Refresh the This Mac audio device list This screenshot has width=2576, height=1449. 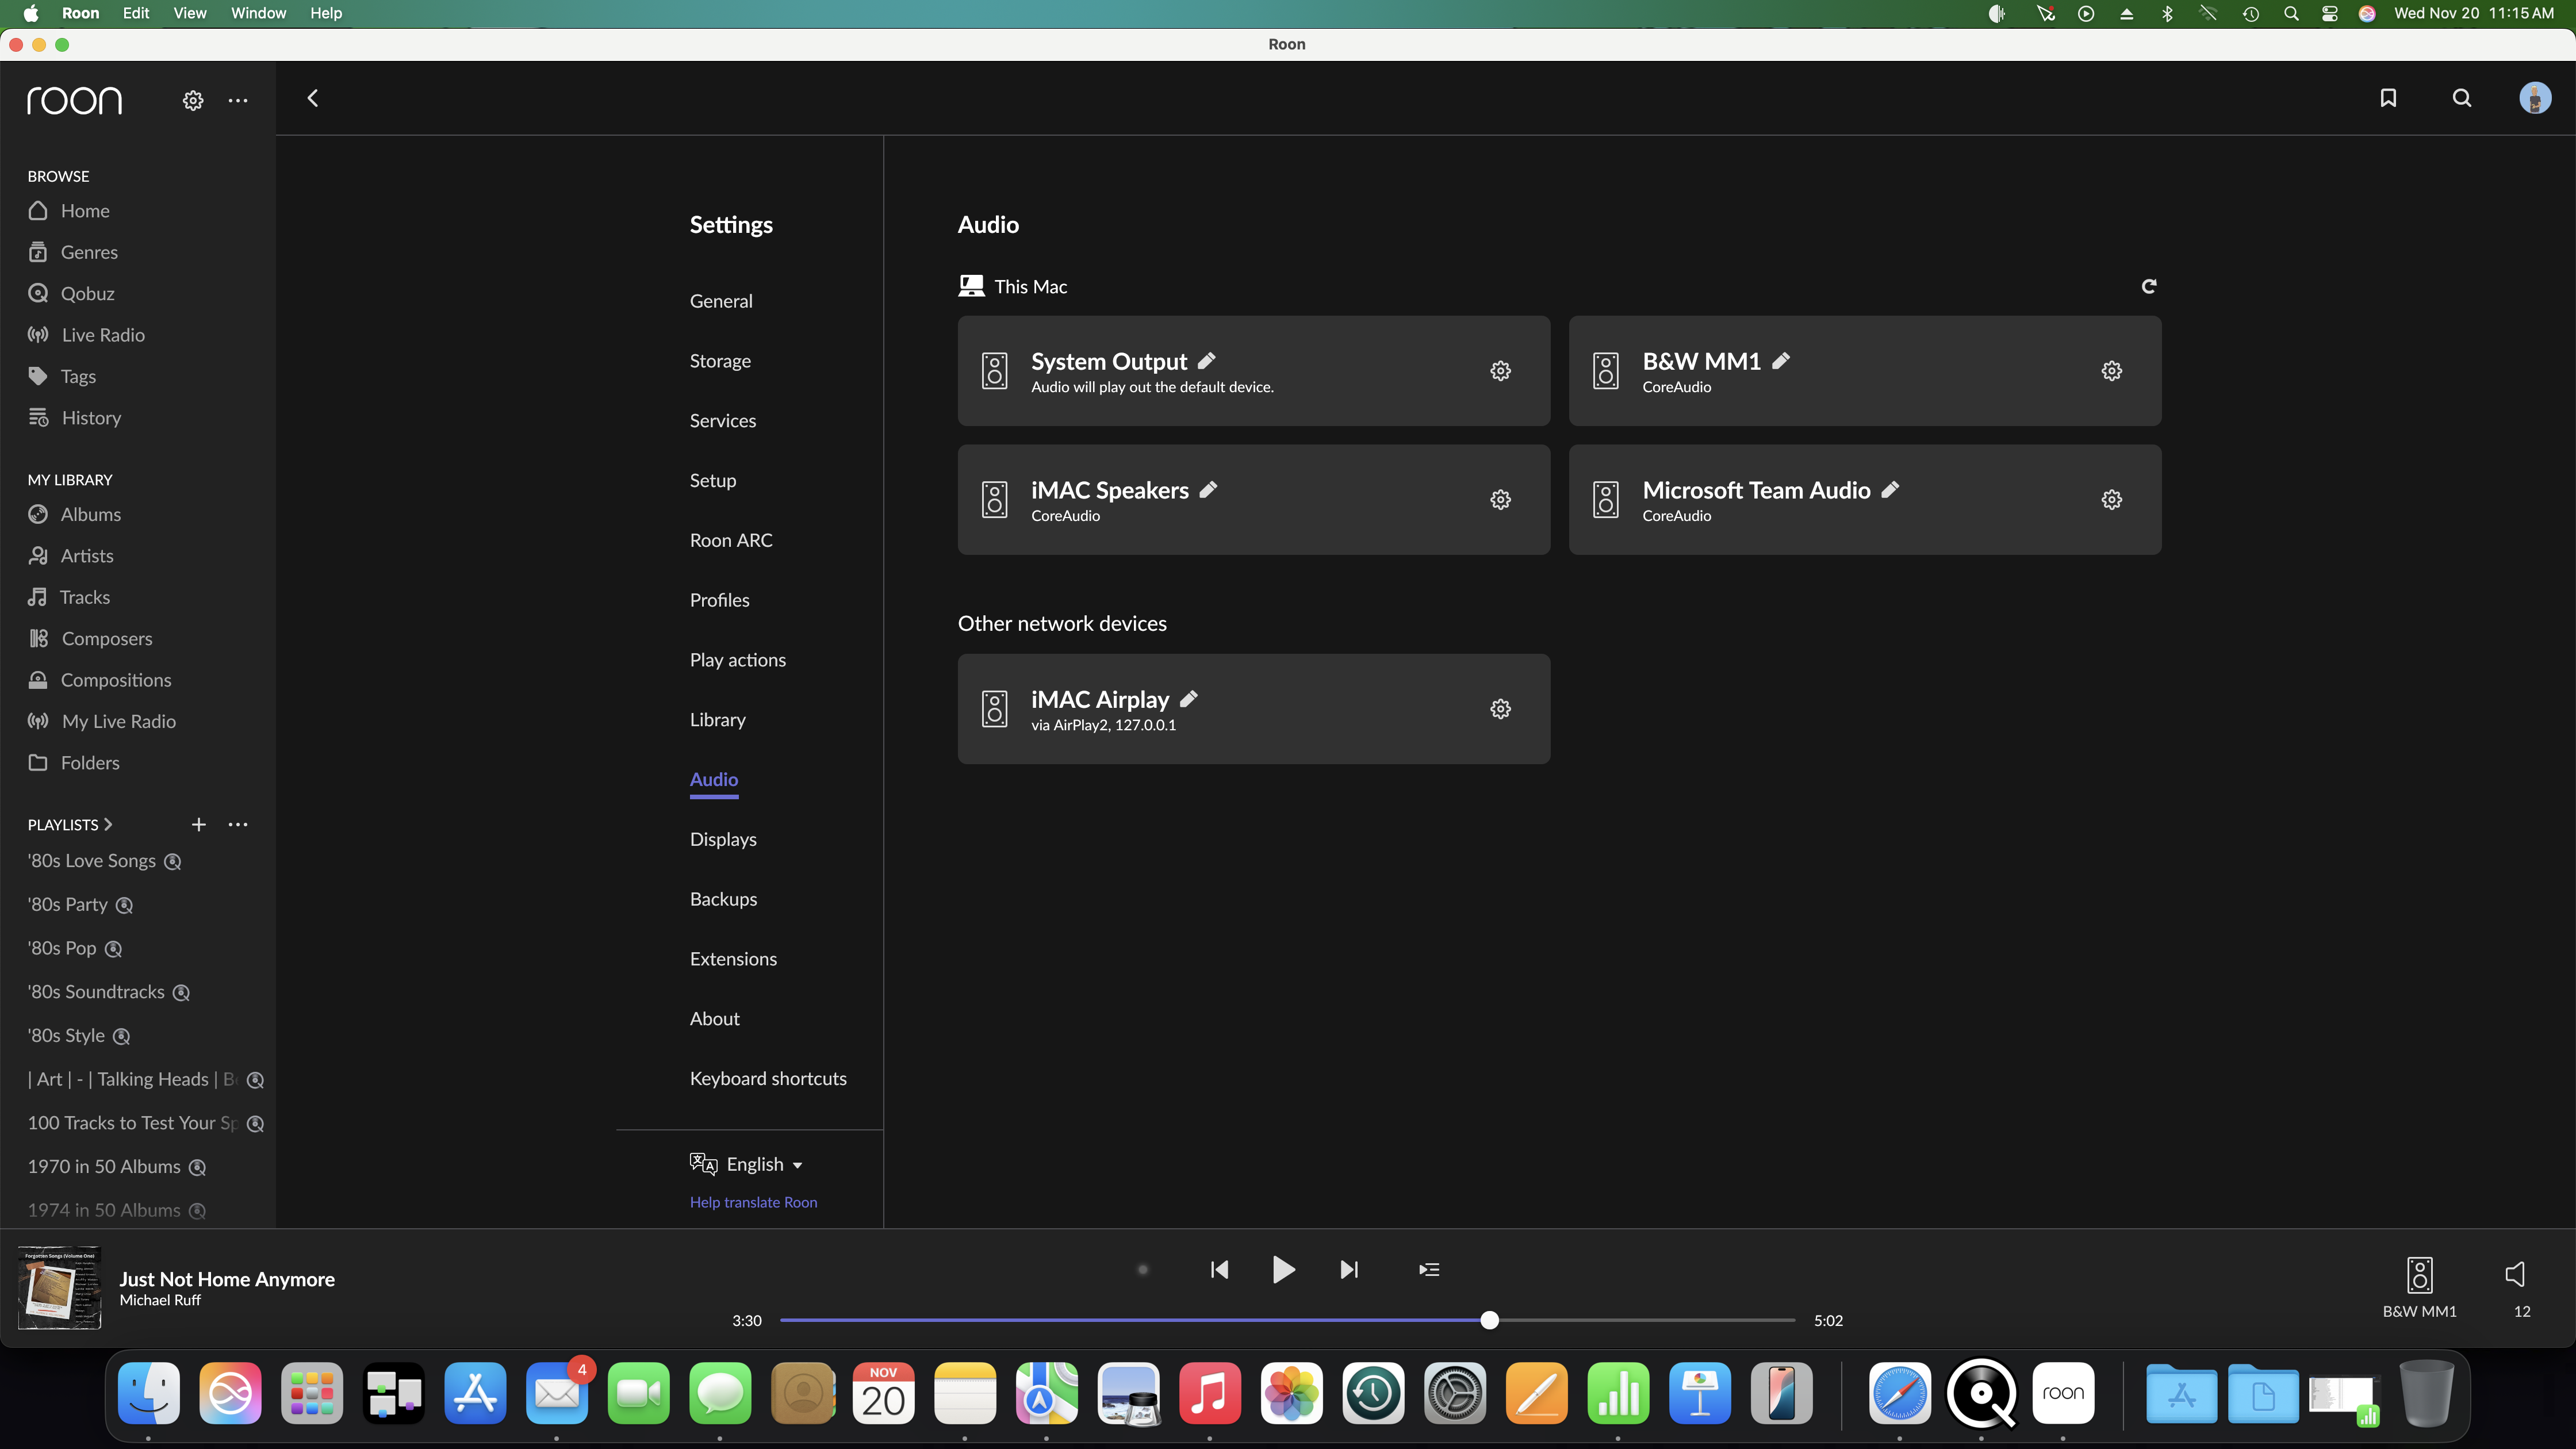(x=2149, y=286)
